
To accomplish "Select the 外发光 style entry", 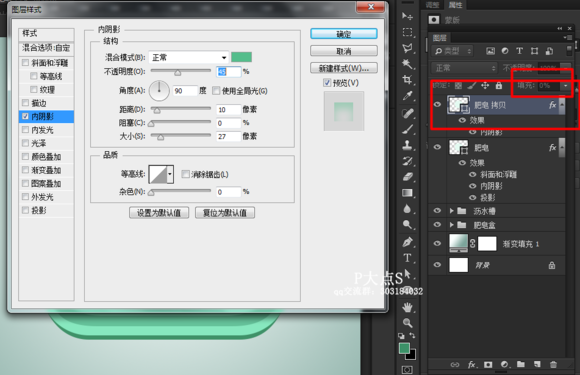I will 46,197.
